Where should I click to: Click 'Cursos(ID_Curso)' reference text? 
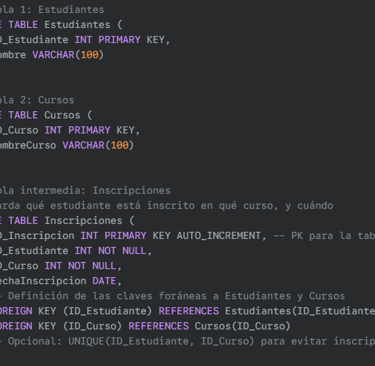[243, 326]
